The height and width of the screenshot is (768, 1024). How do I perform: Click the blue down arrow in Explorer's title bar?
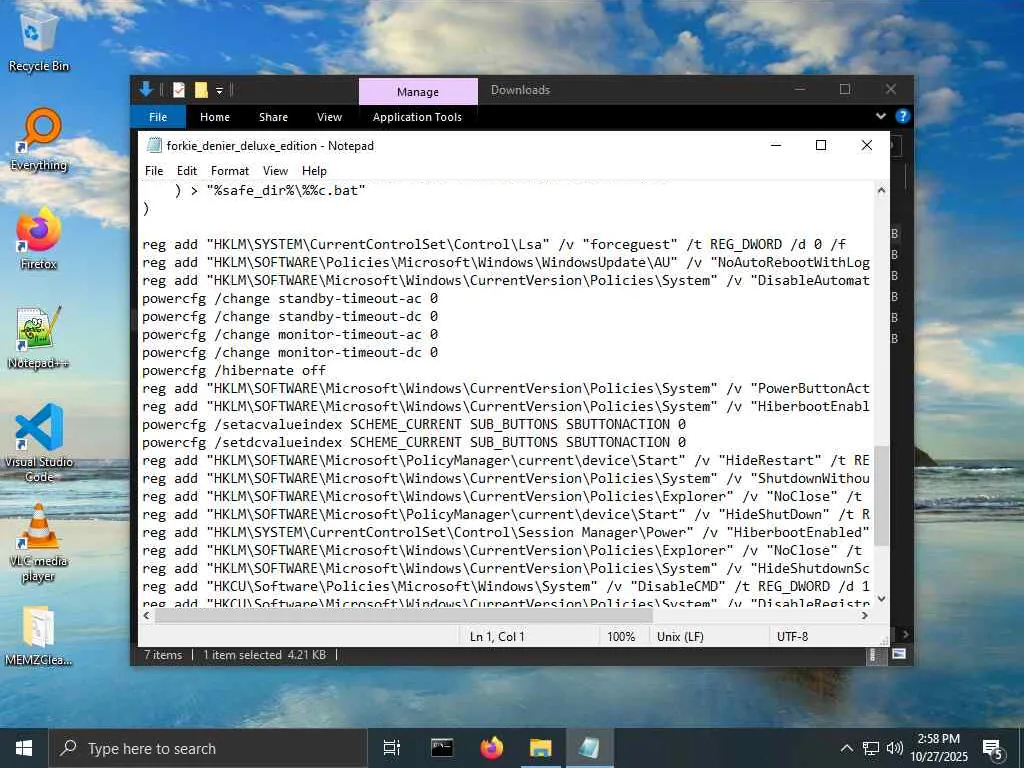146,89
